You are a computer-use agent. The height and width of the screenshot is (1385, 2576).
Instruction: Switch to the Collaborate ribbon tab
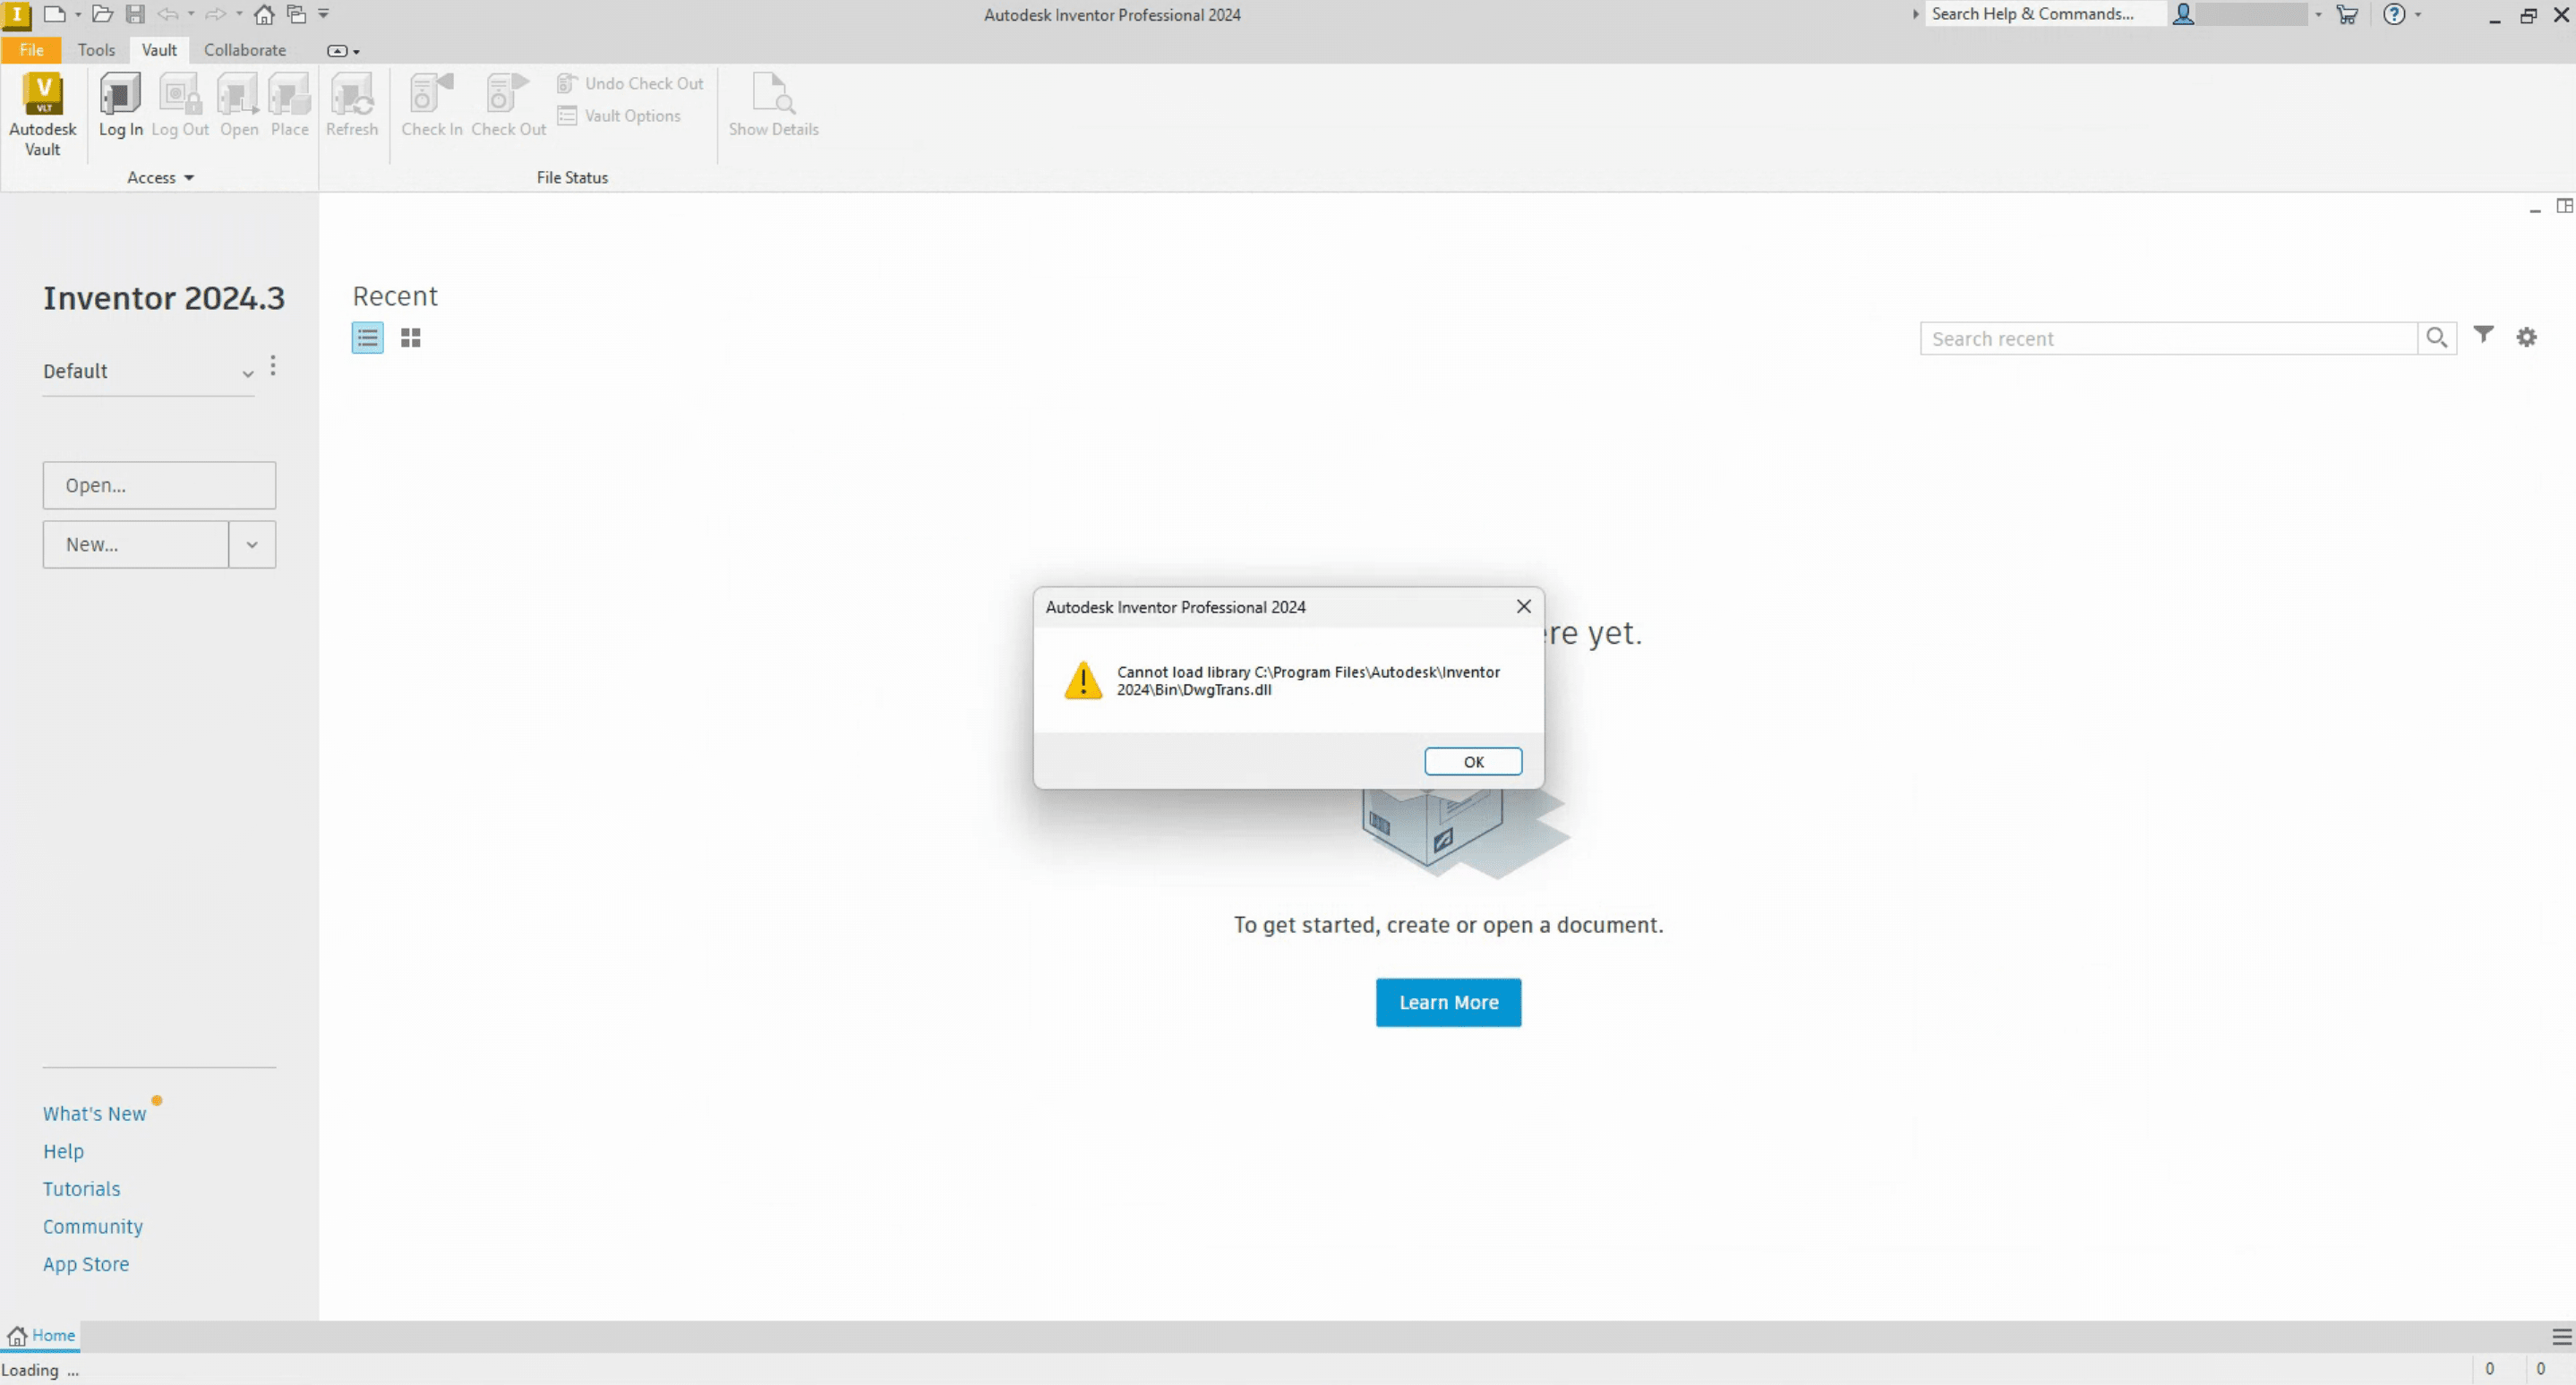tap(245, 50)
